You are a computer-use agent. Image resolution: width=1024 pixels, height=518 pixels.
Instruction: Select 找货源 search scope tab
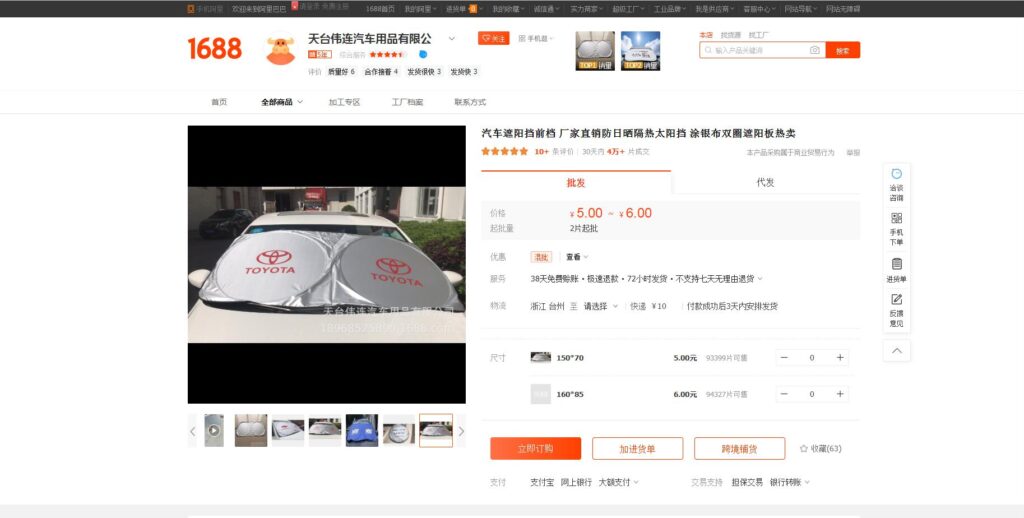point(731,35)
